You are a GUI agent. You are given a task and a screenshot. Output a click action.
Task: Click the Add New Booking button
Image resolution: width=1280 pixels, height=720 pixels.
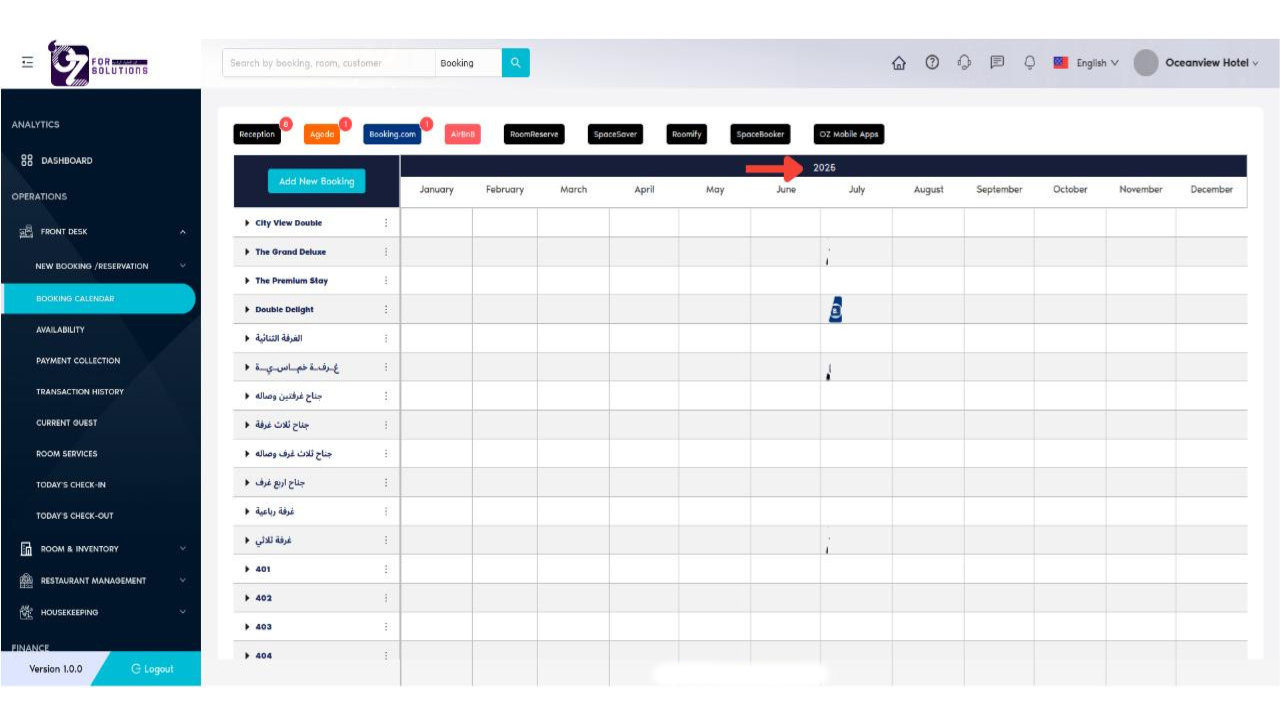click(316, 181)
